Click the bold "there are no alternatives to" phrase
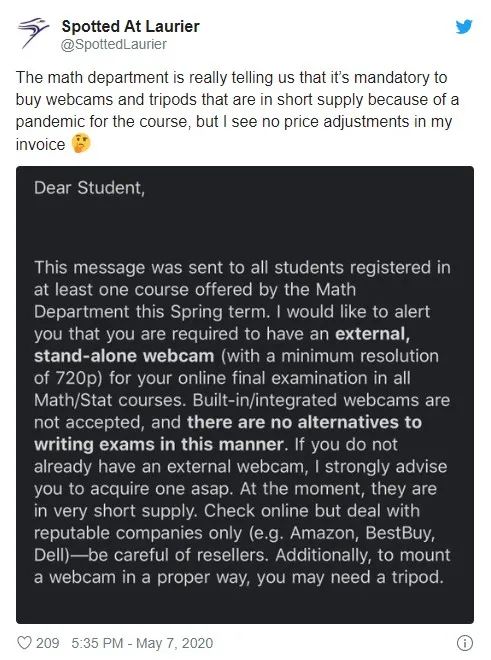The height and width of the screenshot is (660, 491). tap(304, 422)
